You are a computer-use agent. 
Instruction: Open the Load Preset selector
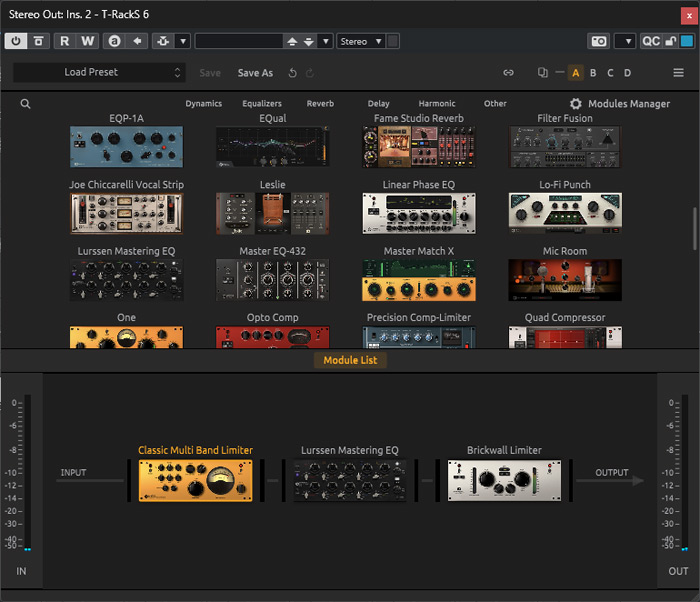point(99,72)
